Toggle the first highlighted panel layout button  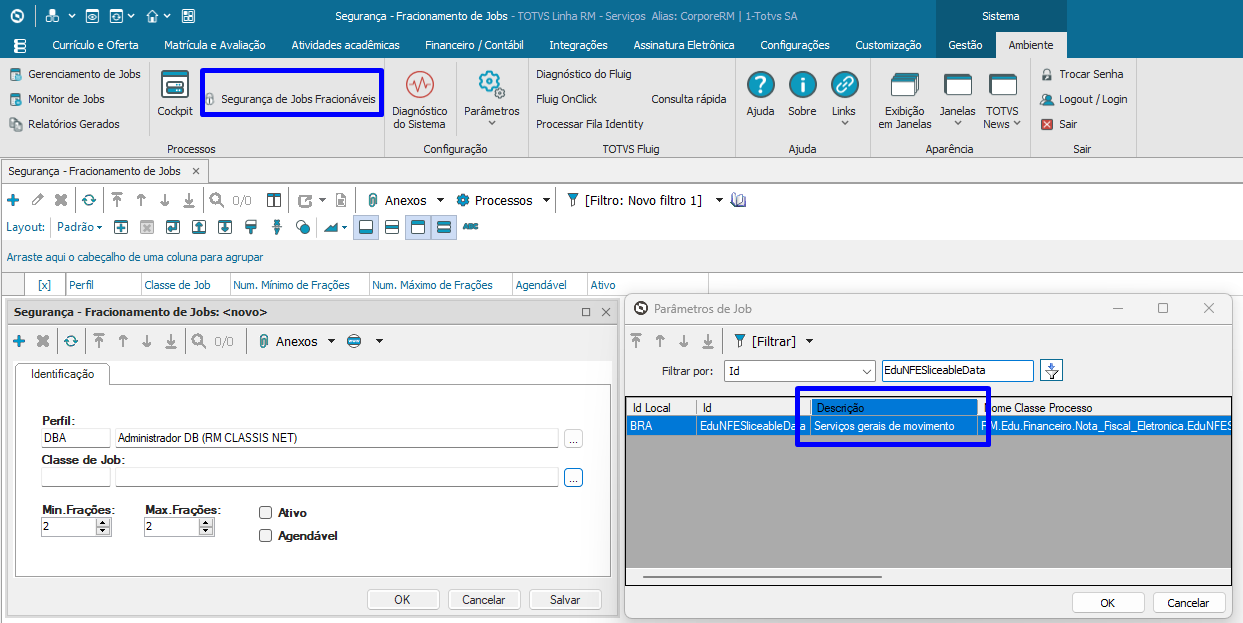pos(366,227)
